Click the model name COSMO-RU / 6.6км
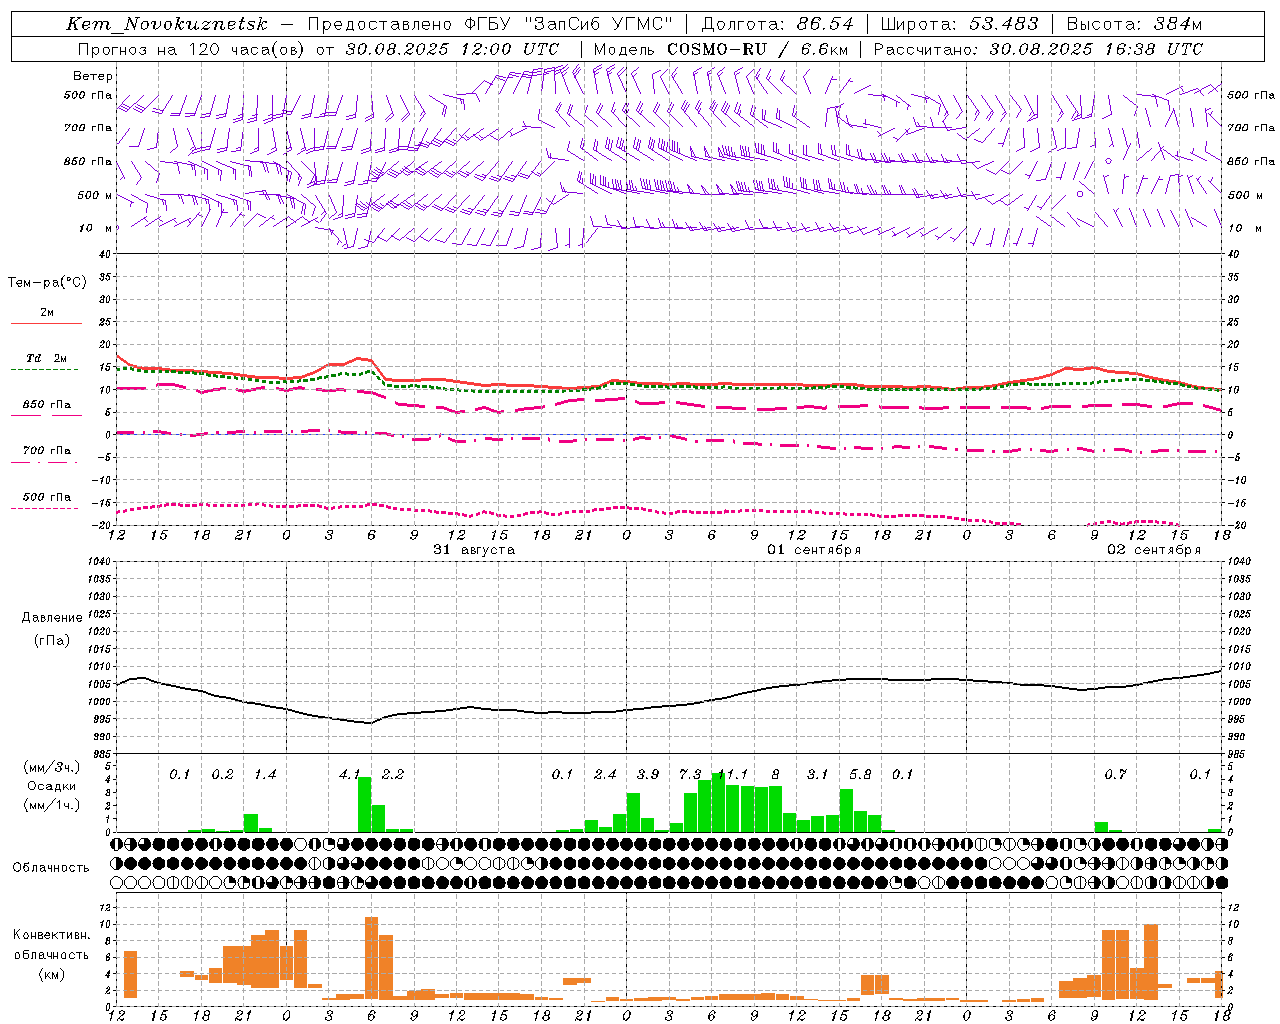The height and width of the screenshot is (1024, 1280). click(758, 49)
